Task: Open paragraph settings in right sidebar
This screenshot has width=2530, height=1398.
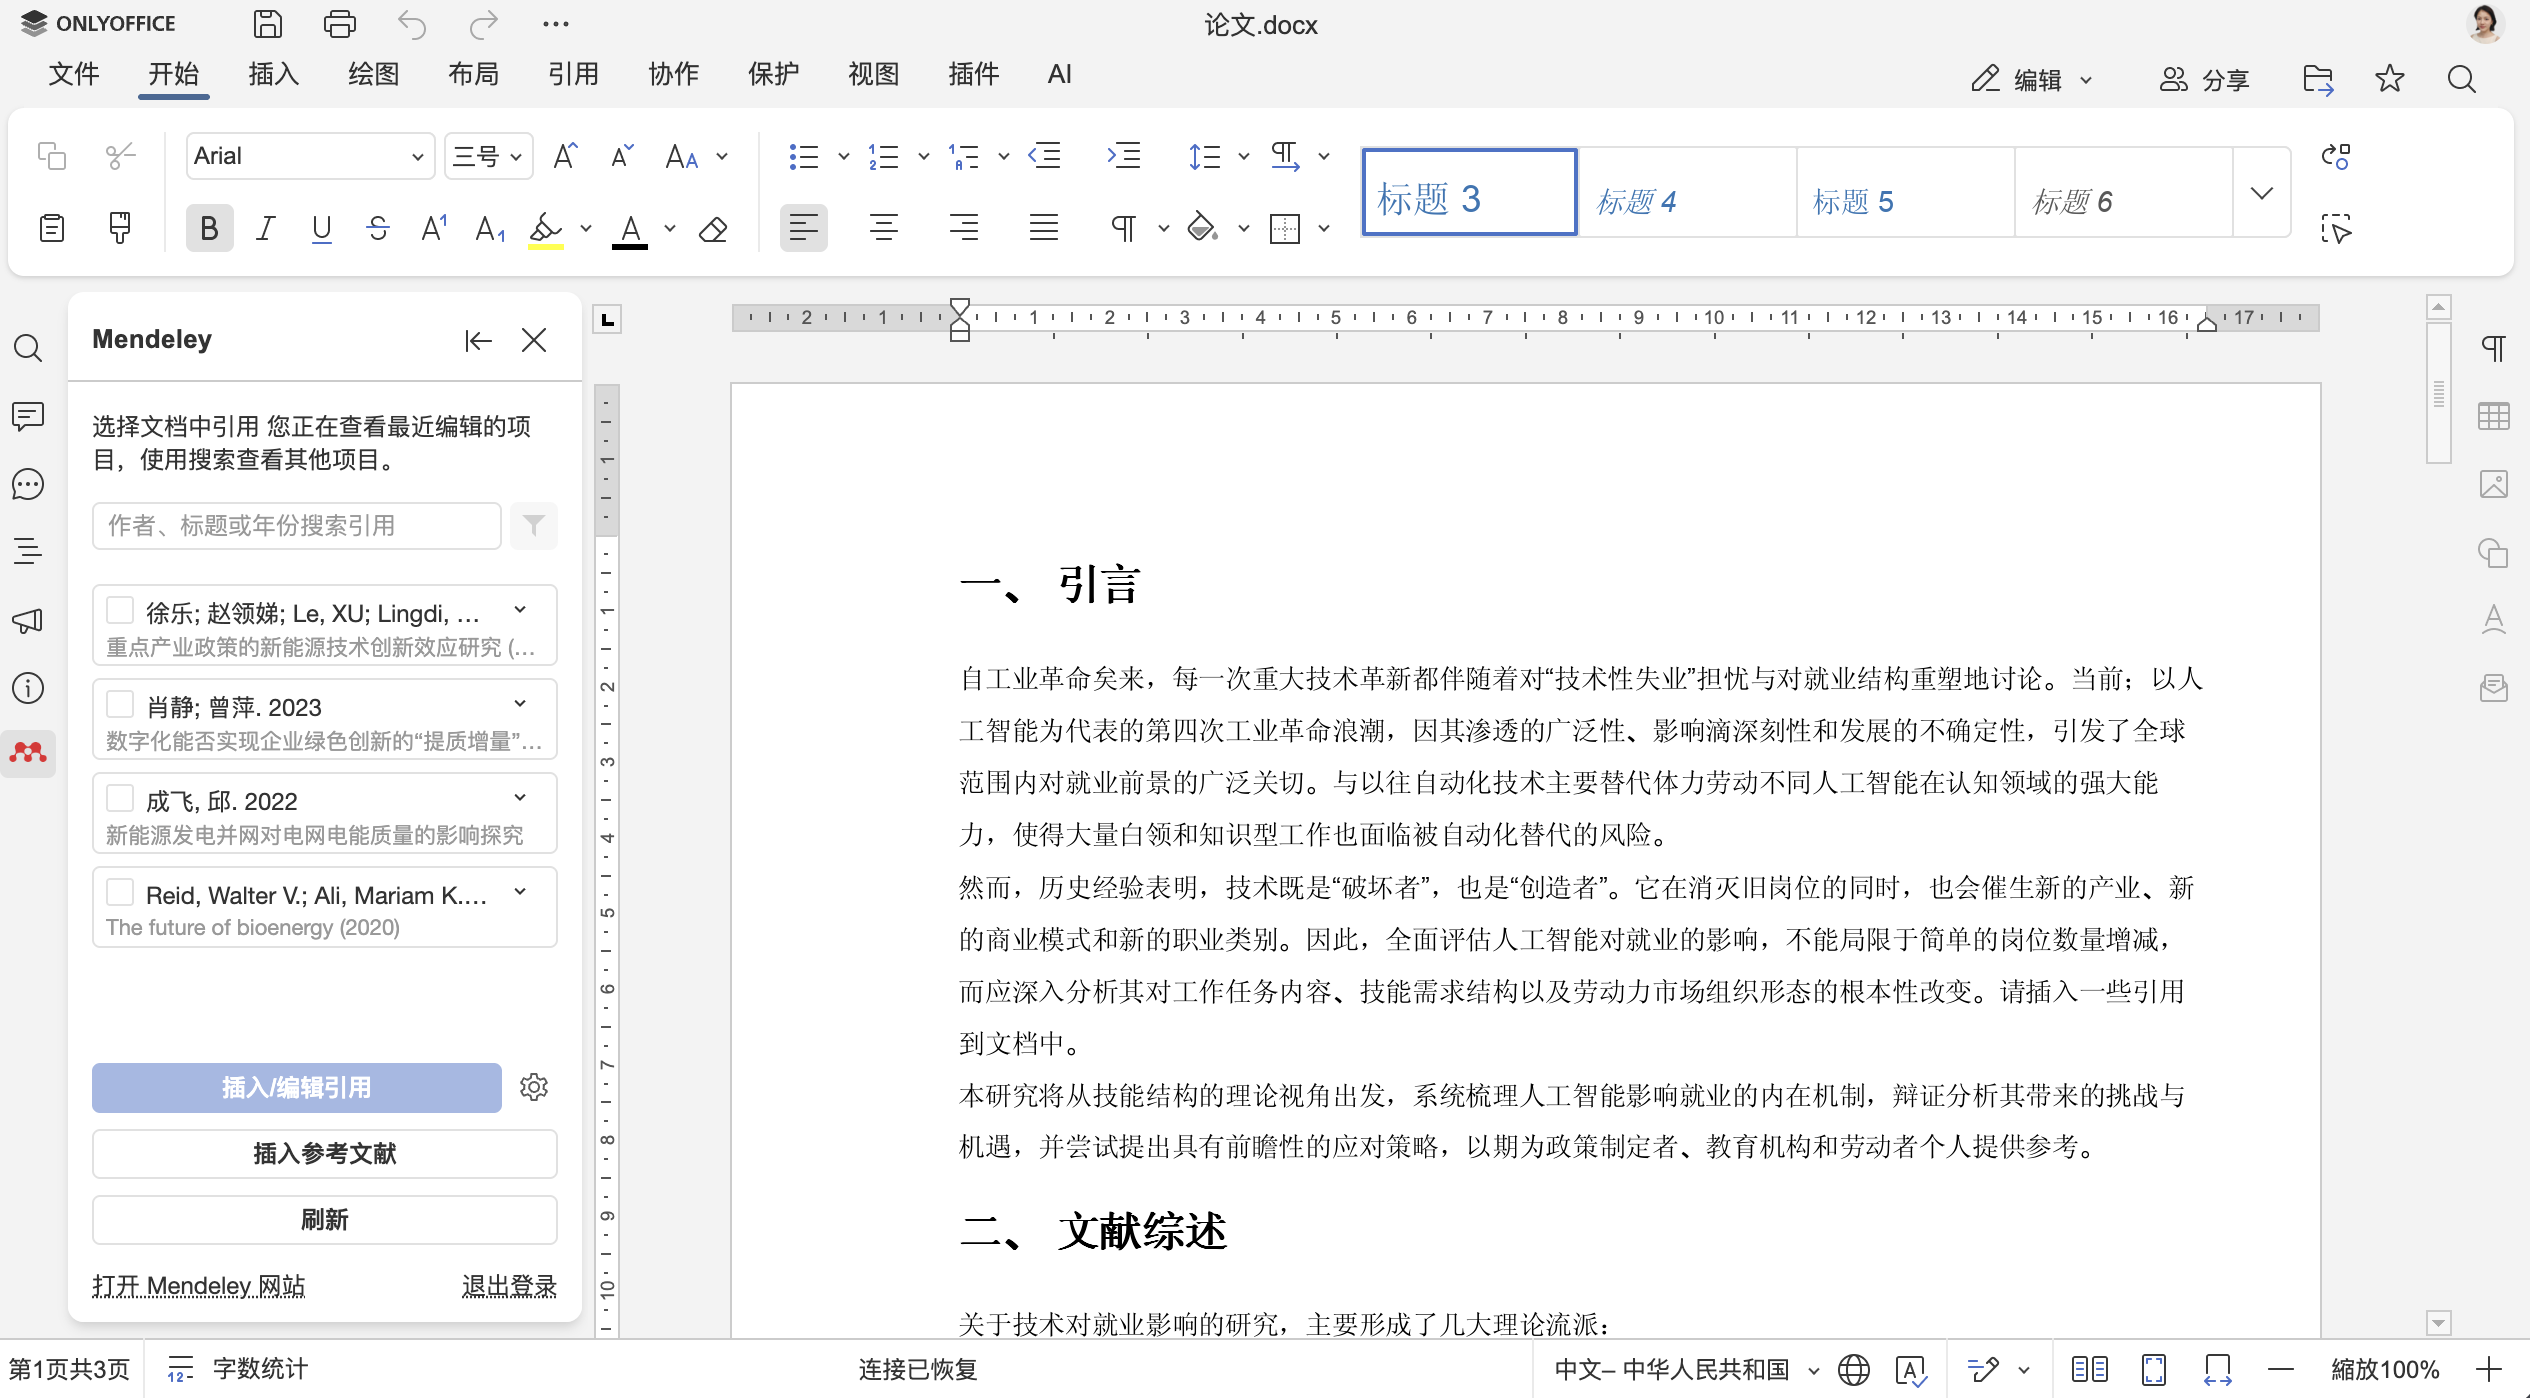Action: point(2494,348)
